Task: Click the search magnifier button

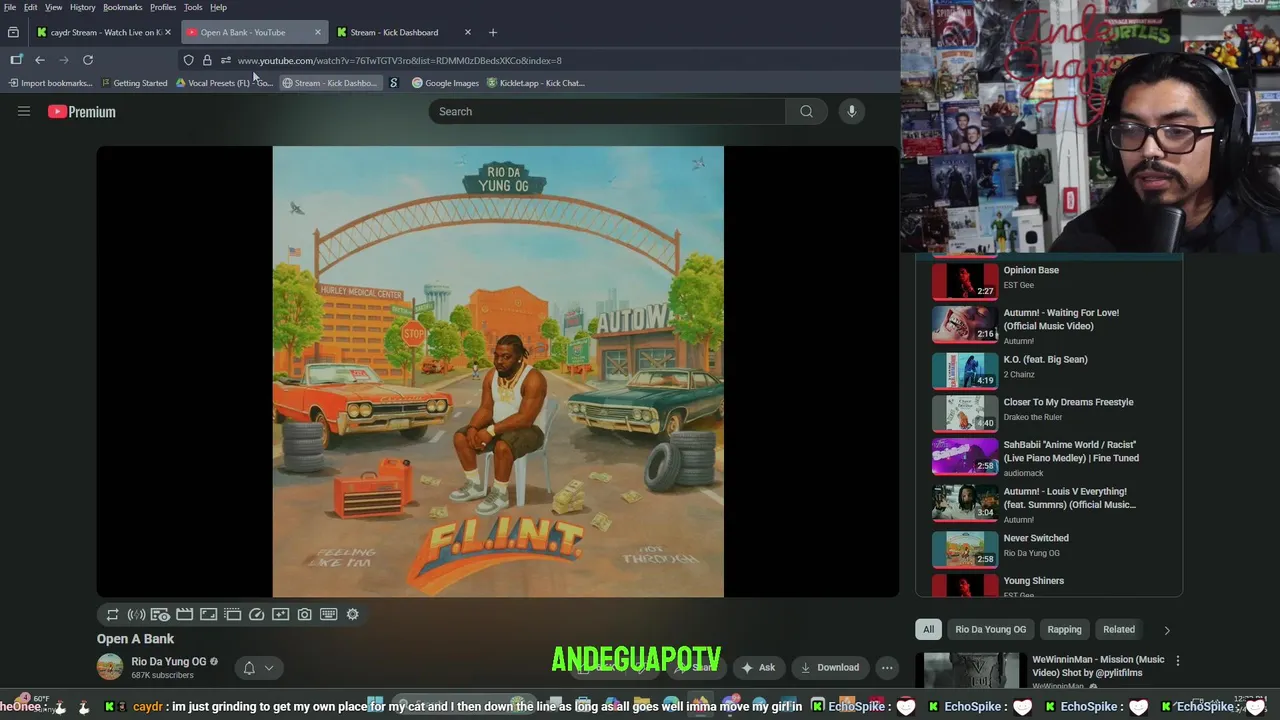Action: [806, 111]
